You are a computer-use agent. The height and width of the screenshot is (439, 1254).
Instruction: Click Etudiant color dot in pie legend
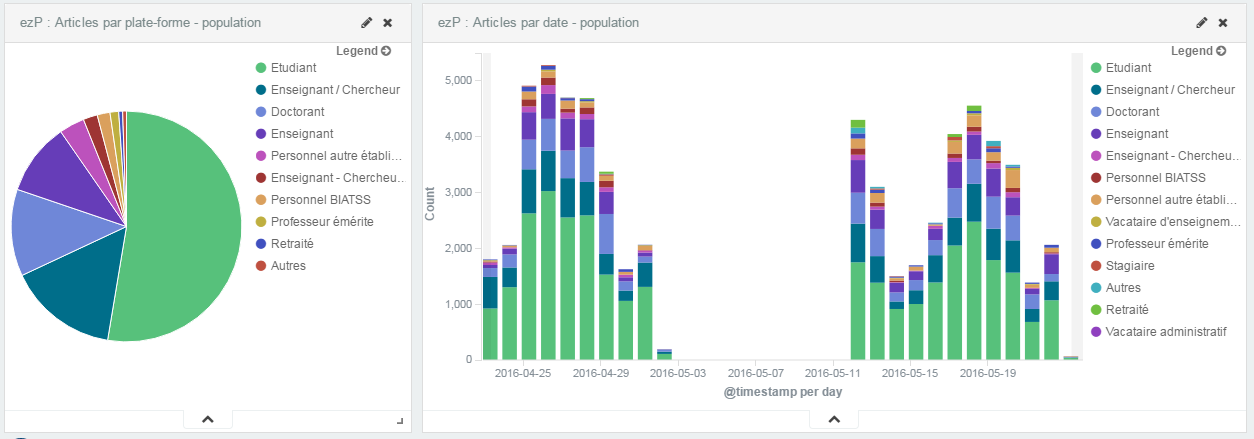tap(262, 68)
